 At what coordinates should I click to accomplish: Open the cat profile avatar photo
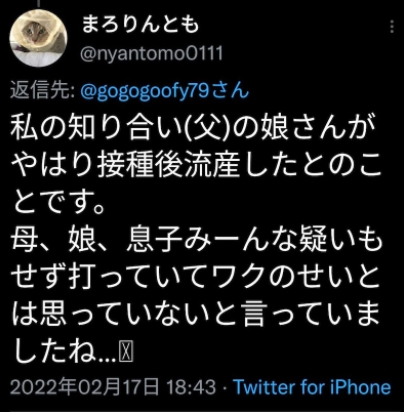point(38,38)
